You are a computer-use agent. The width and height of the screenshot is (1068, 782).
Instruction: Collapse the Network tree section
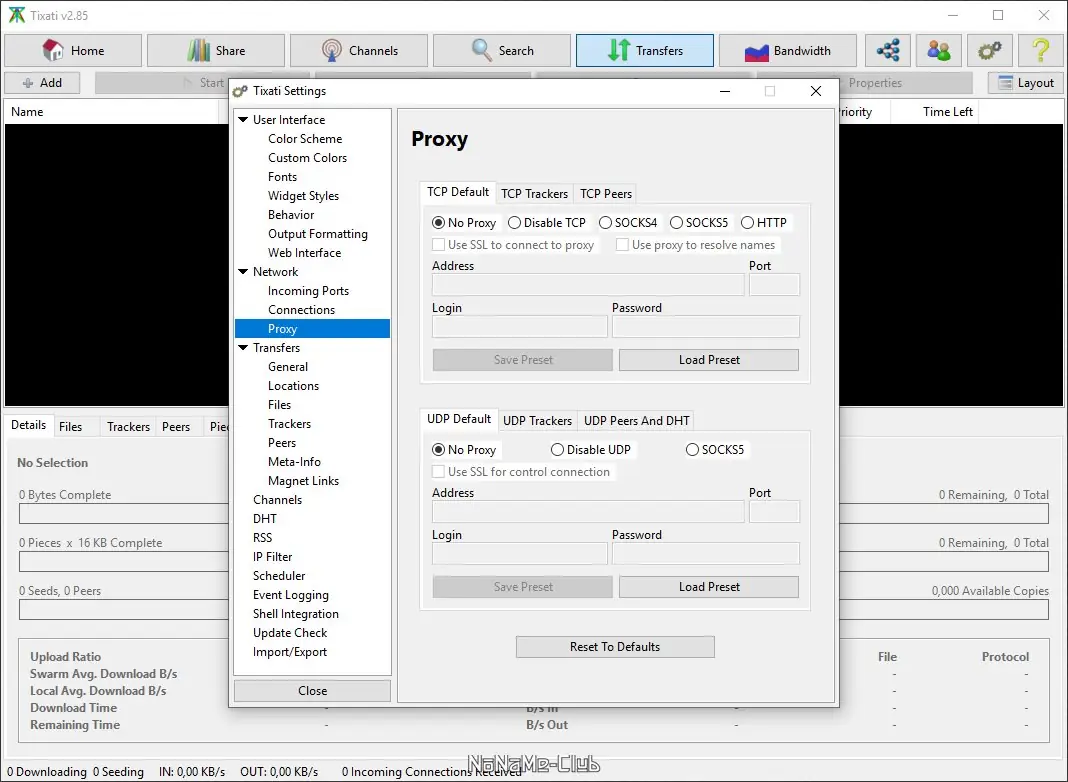tap(243, 271)
